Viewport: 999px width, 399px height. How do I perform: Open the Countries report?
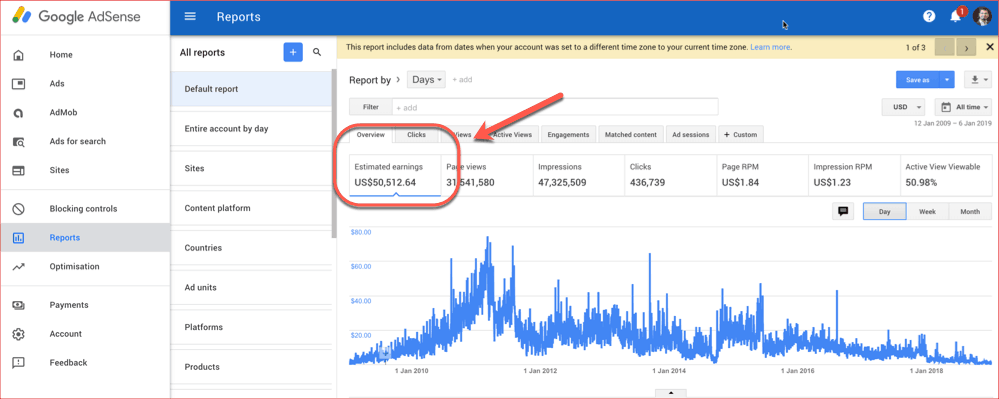click(x=251, y=247)
